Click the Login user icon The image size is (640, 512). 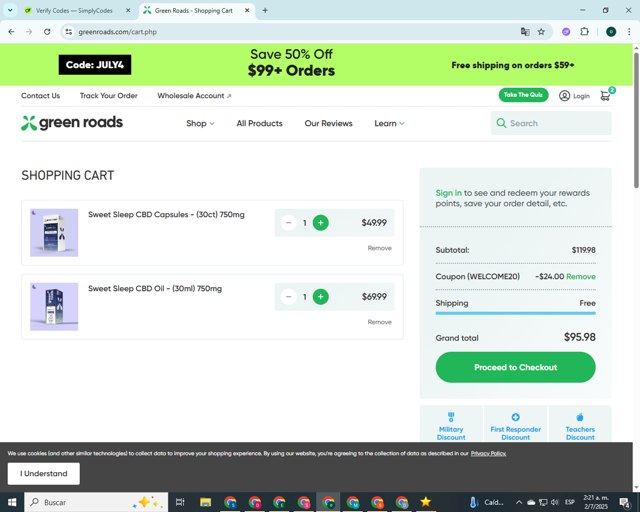point(564,96)
